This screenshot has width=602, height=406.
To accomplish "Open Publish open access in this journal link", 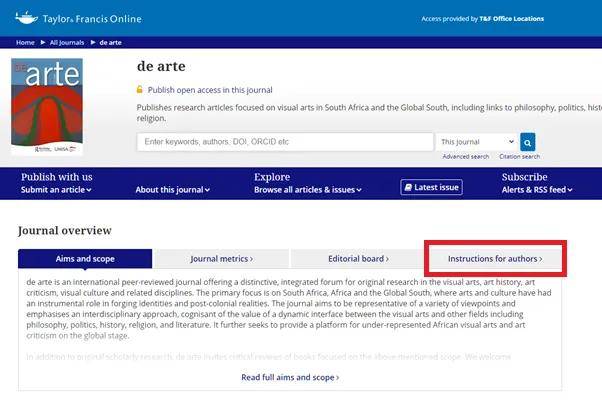I will [210, 90].
